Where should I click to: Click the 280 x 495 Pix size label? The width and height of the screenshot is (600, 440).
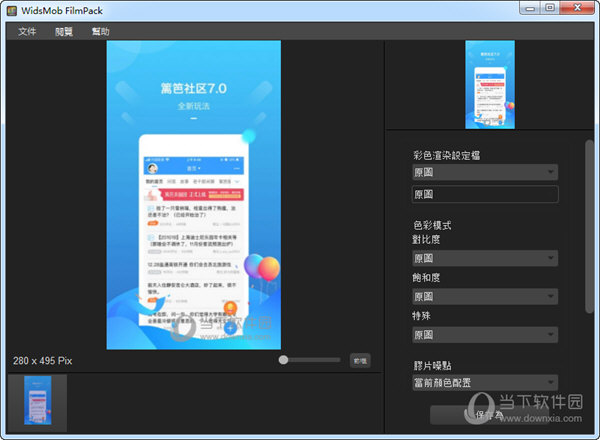42,361
